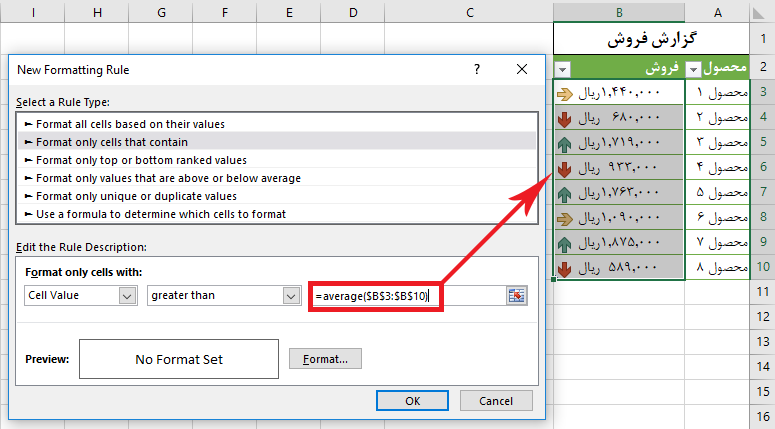775x429 pixels.
Task: Select column F header
Action: (x=225, y=12)
